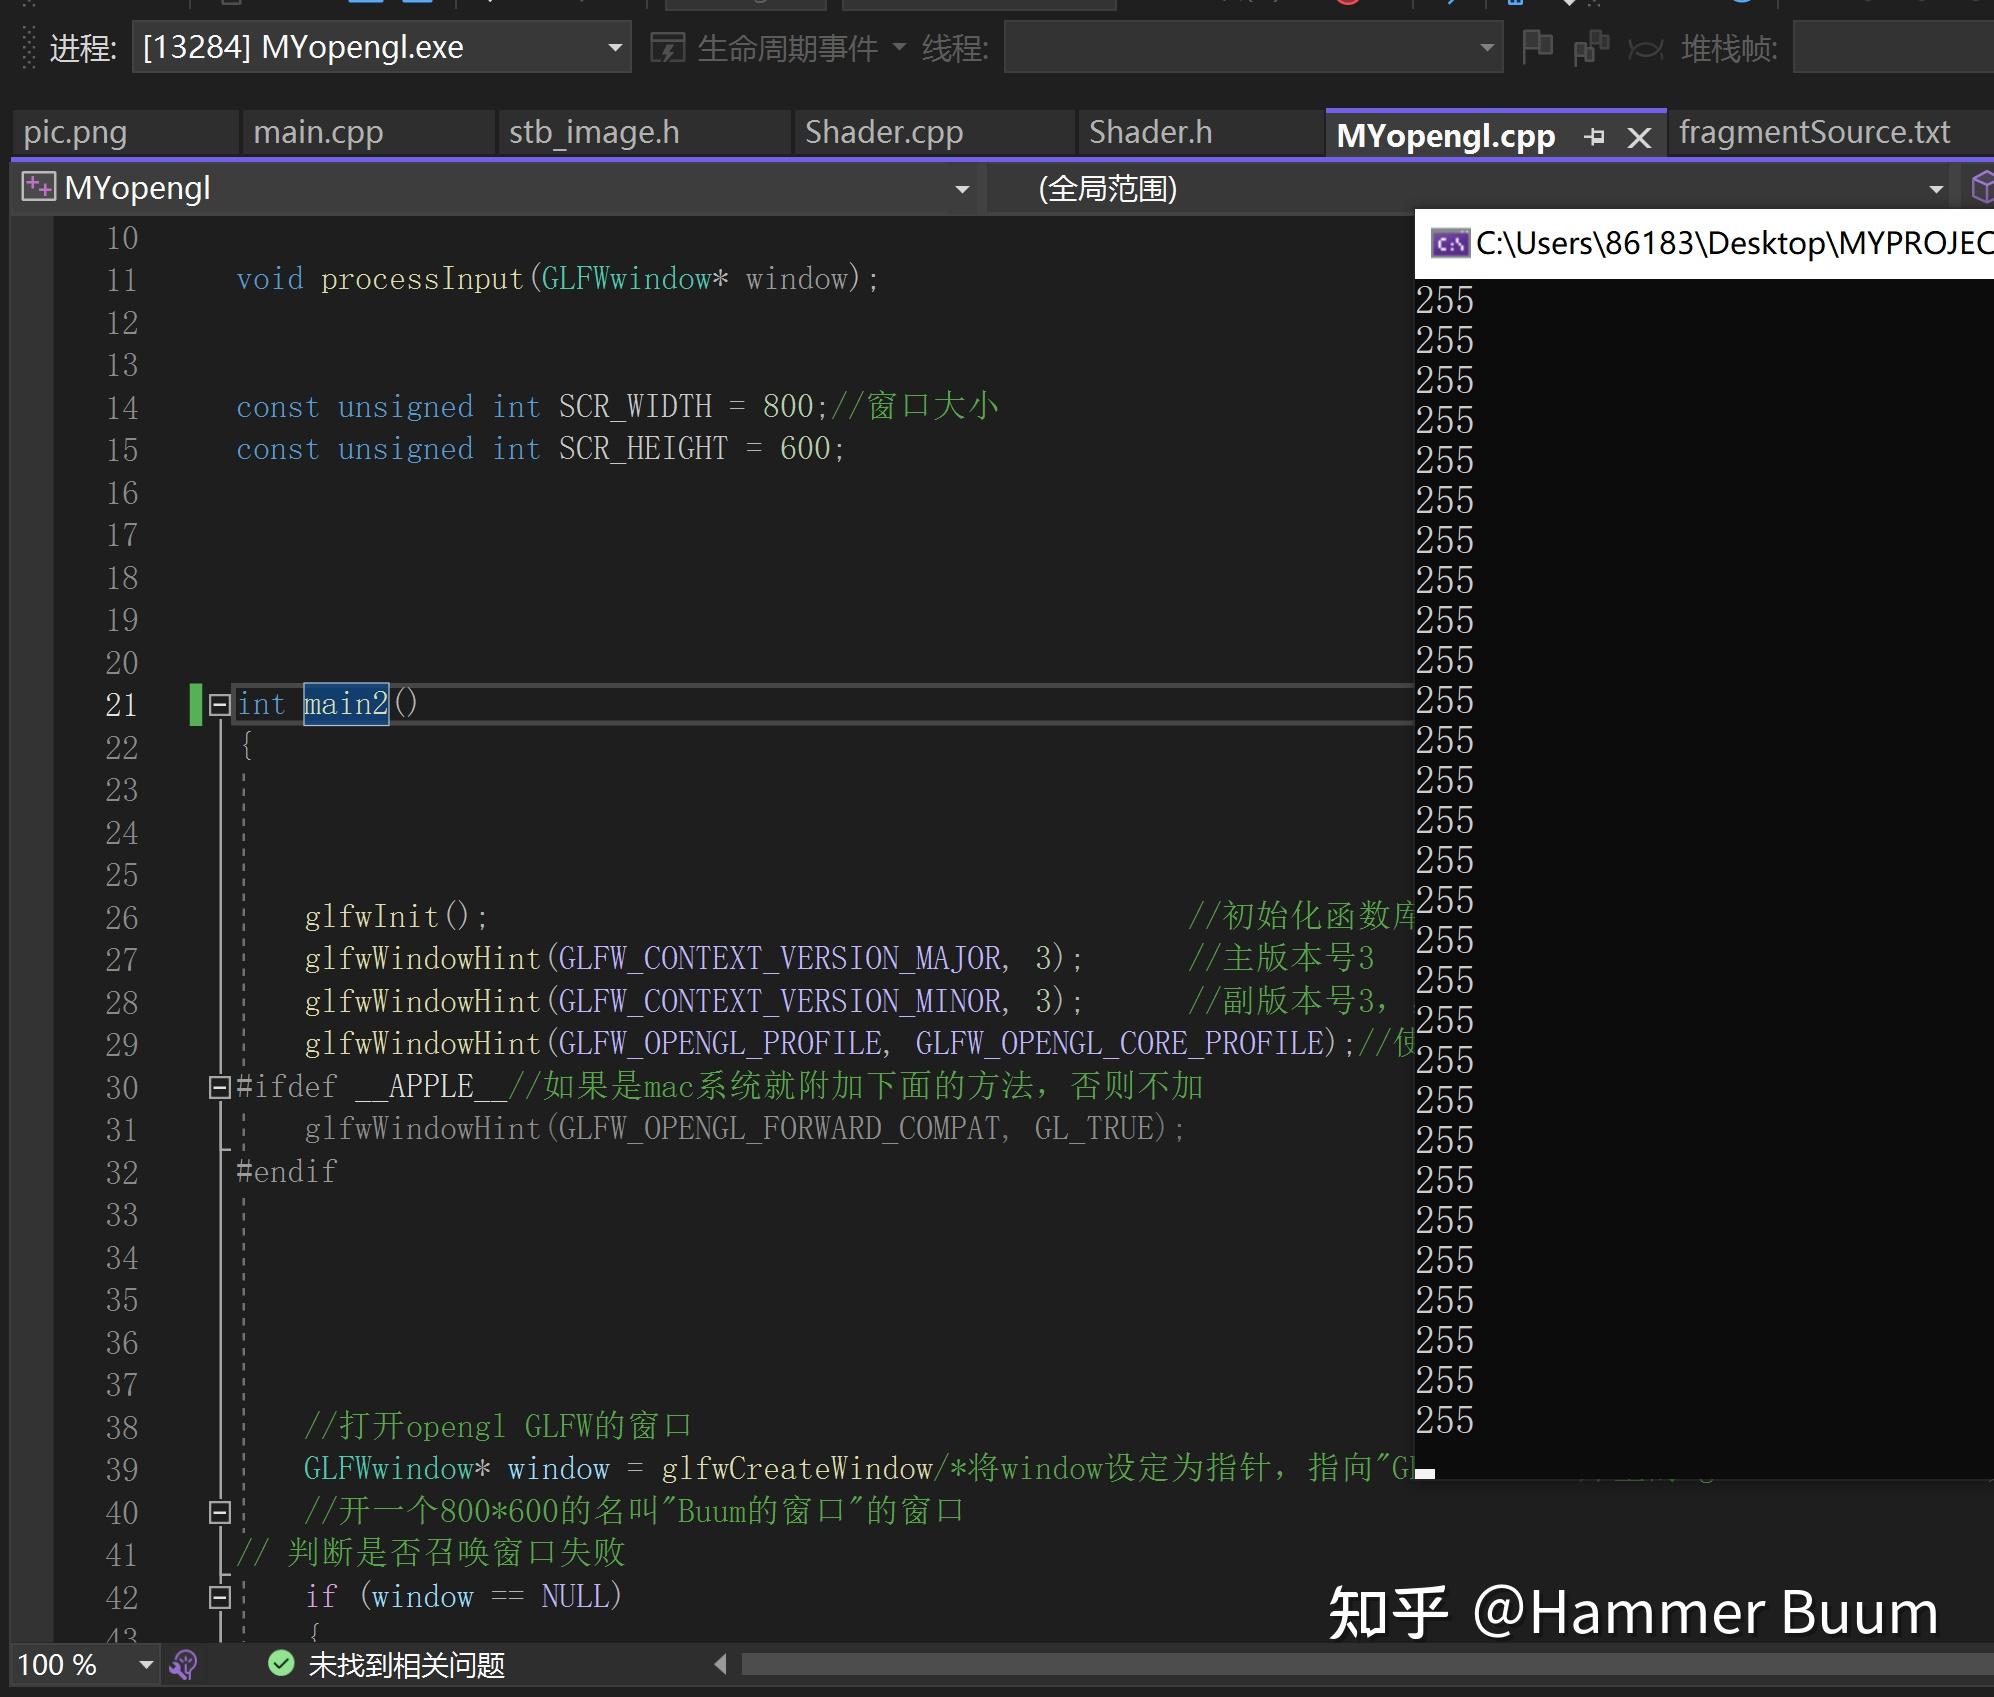Collapse the #ifdef __APPLE__ region on line 30
The width and height of the screenshot is (1994, 1697).
(219, 1088)
